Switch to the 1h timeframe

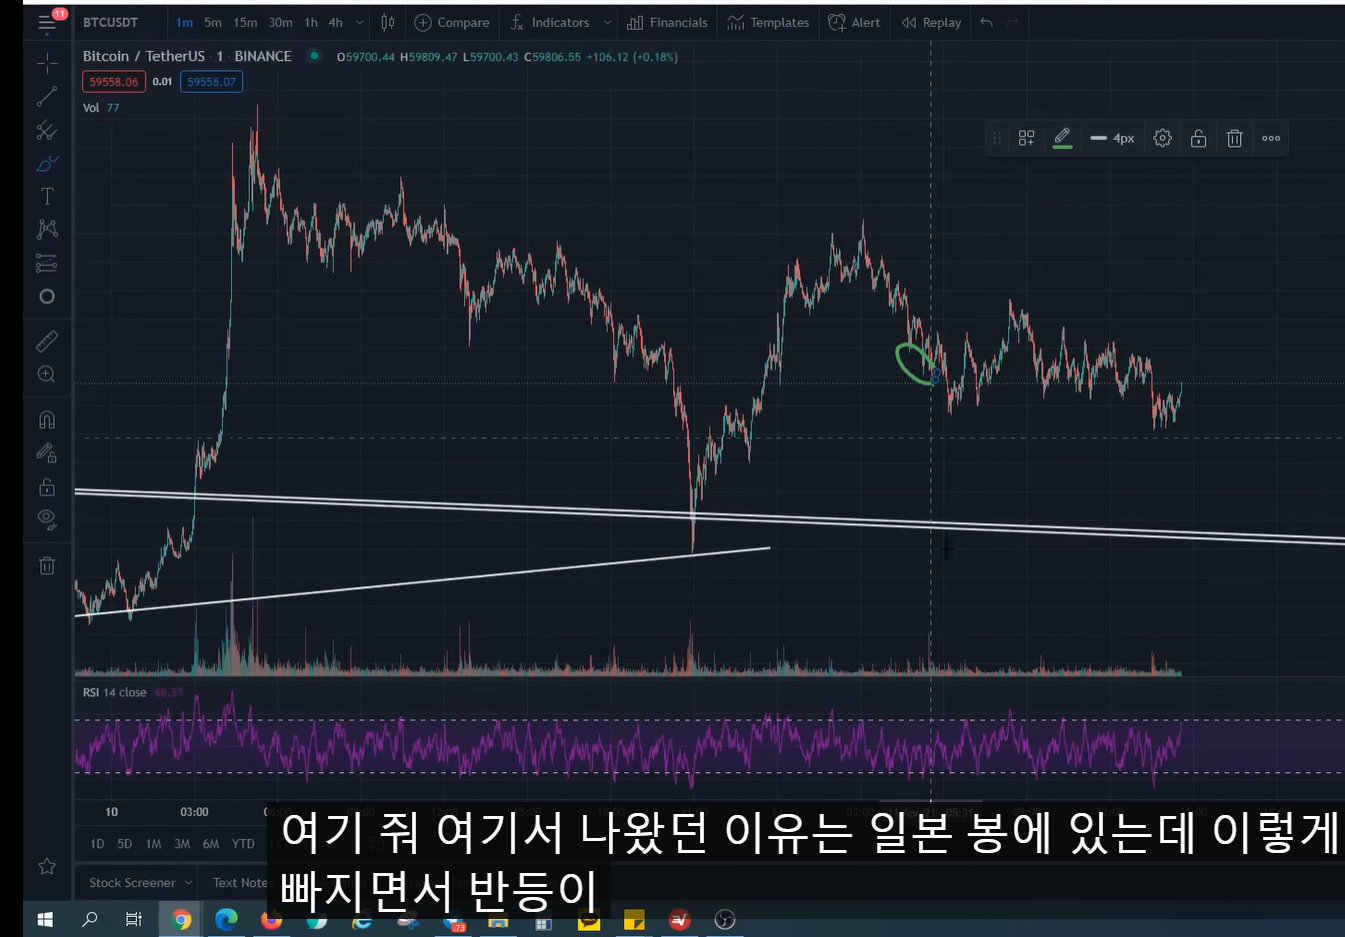(311, 22)
